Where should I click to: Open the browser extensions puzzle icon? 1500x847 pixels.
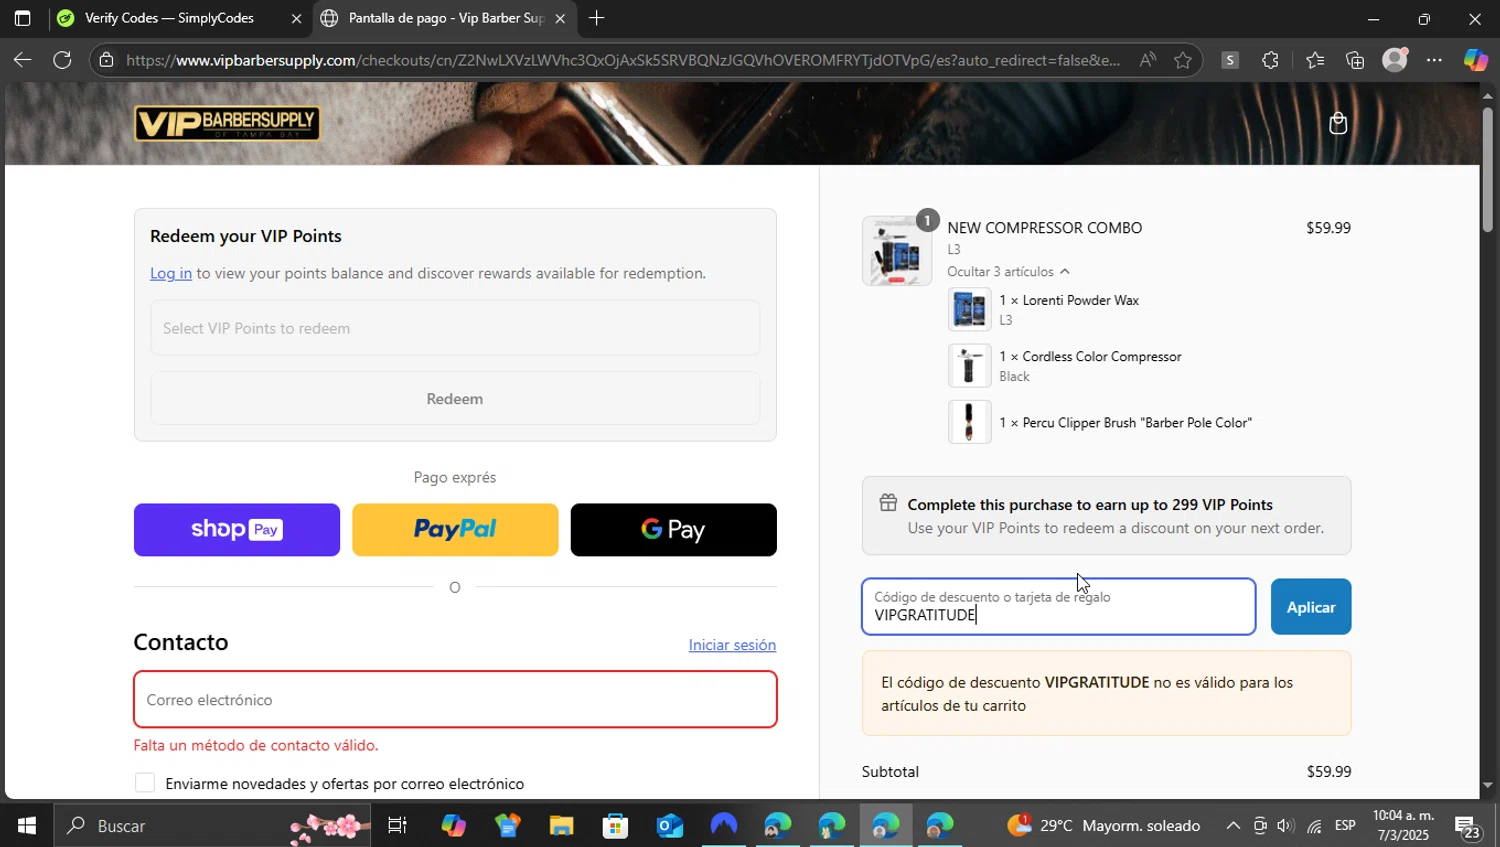pyautogui.click(x=1270, y=60)
